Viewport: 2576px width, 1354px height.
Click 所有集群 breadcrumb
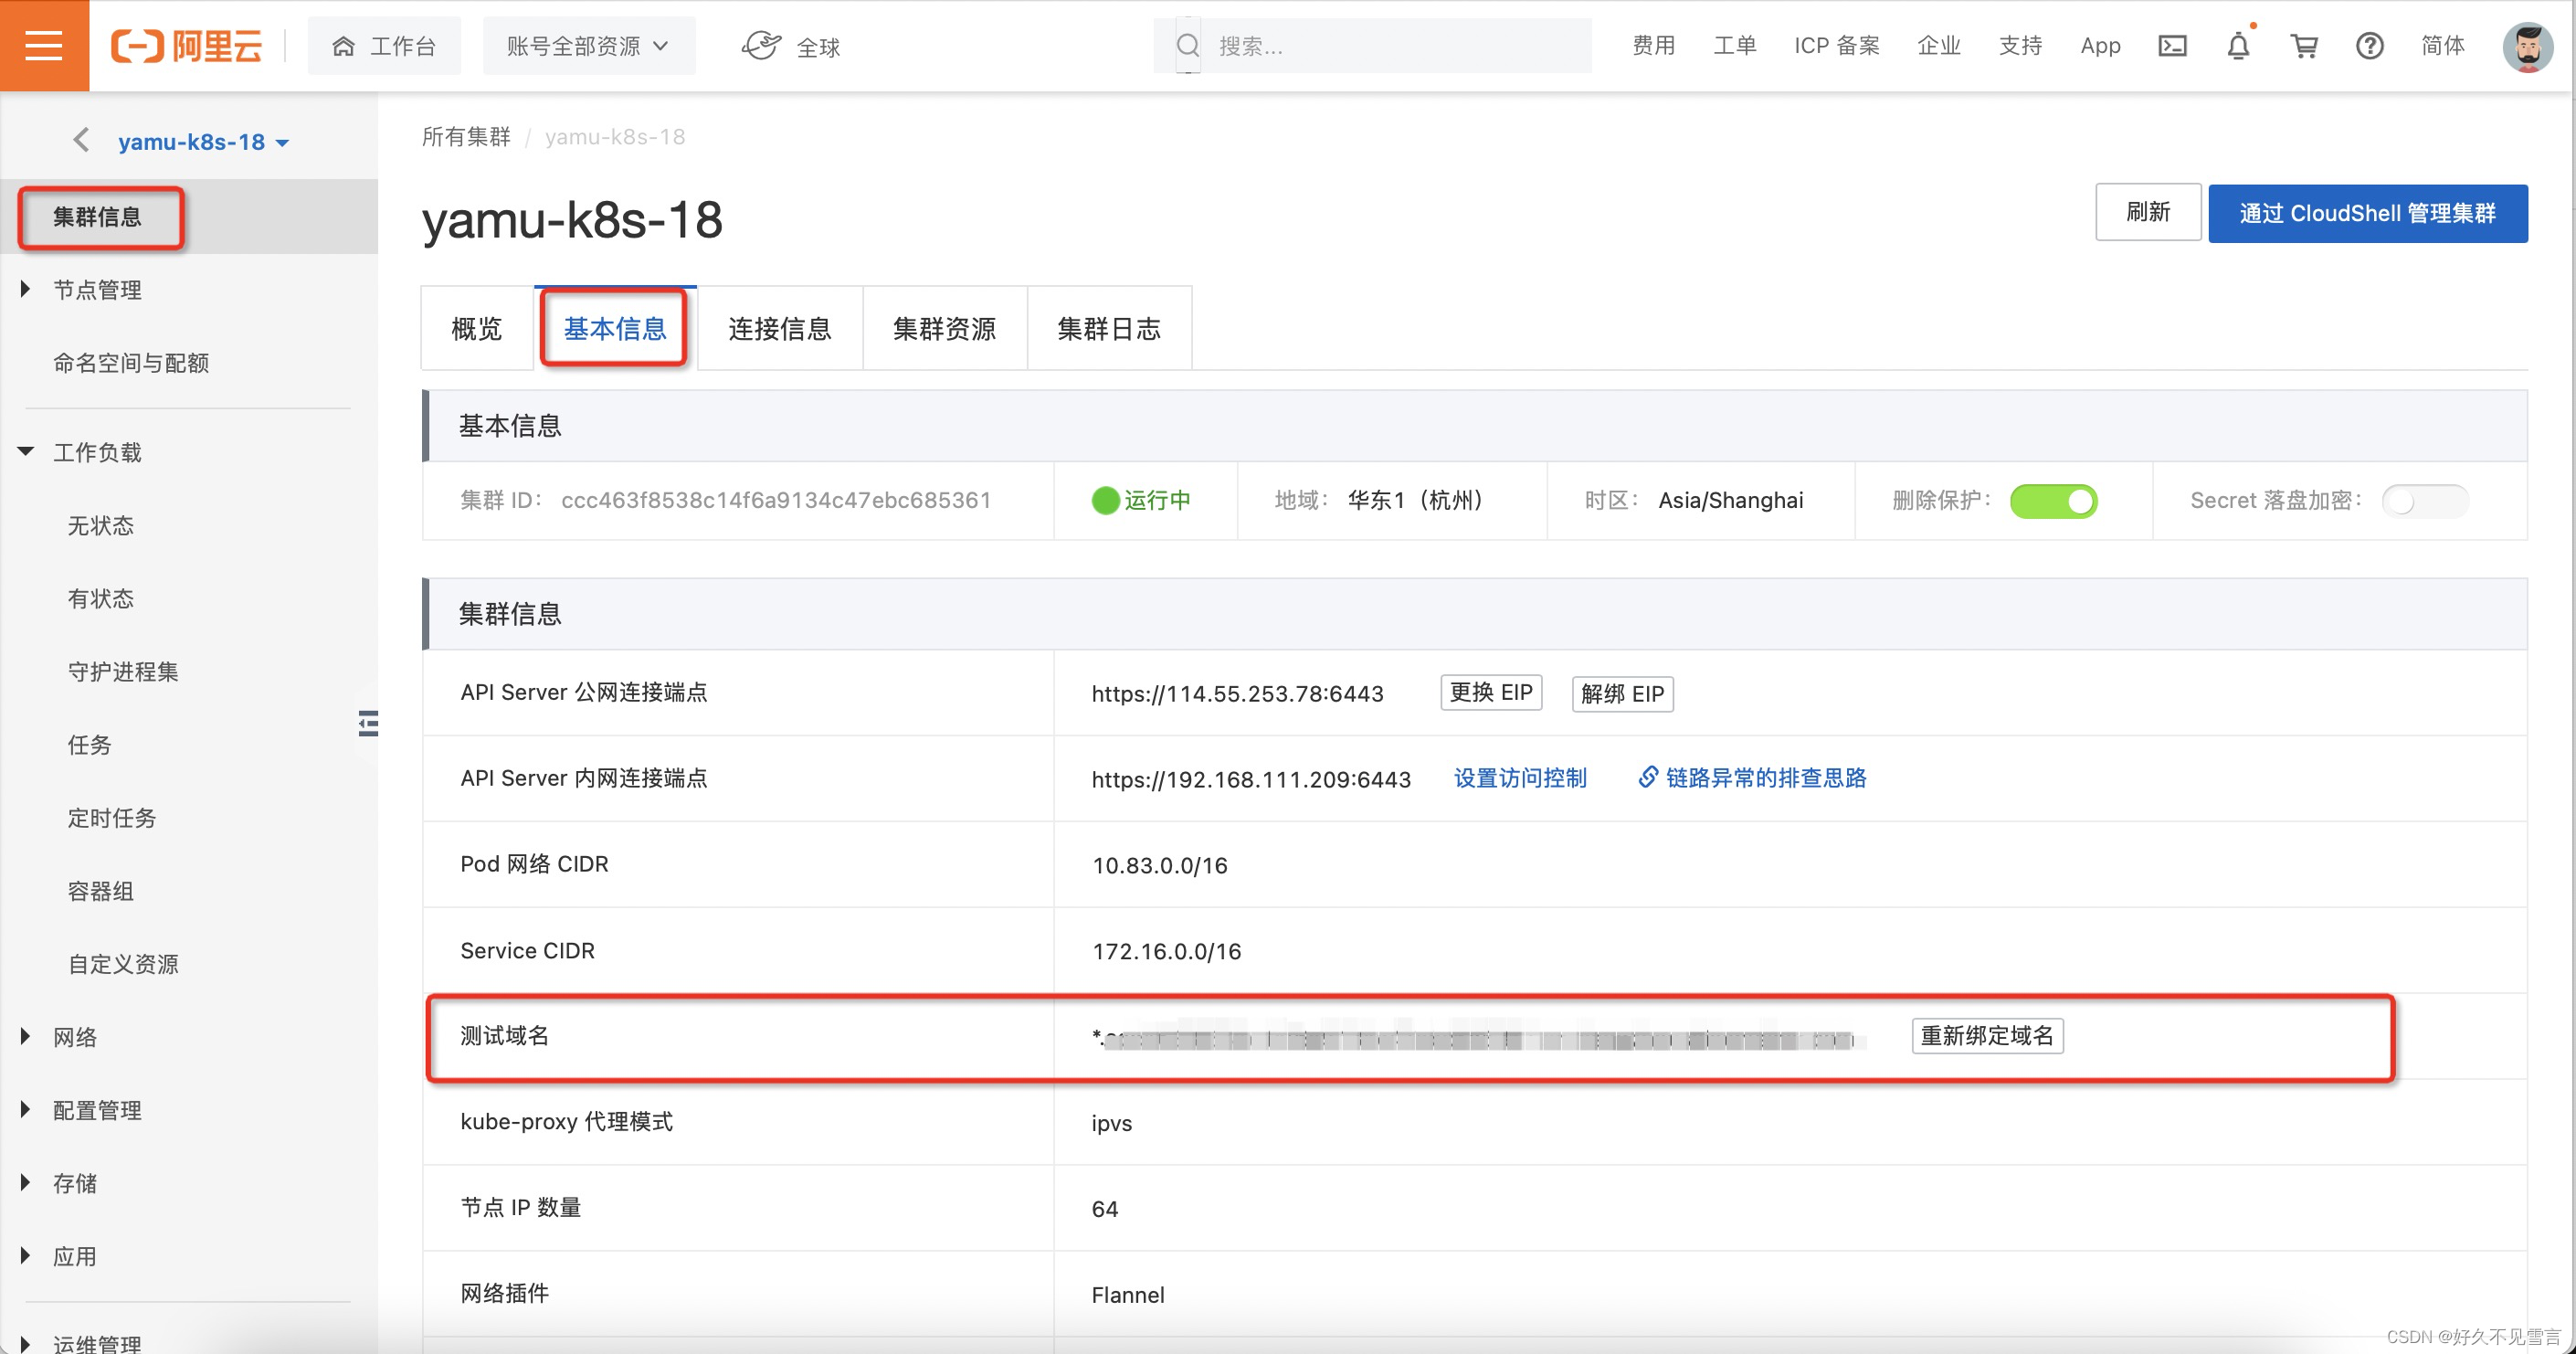coord(466,136)
